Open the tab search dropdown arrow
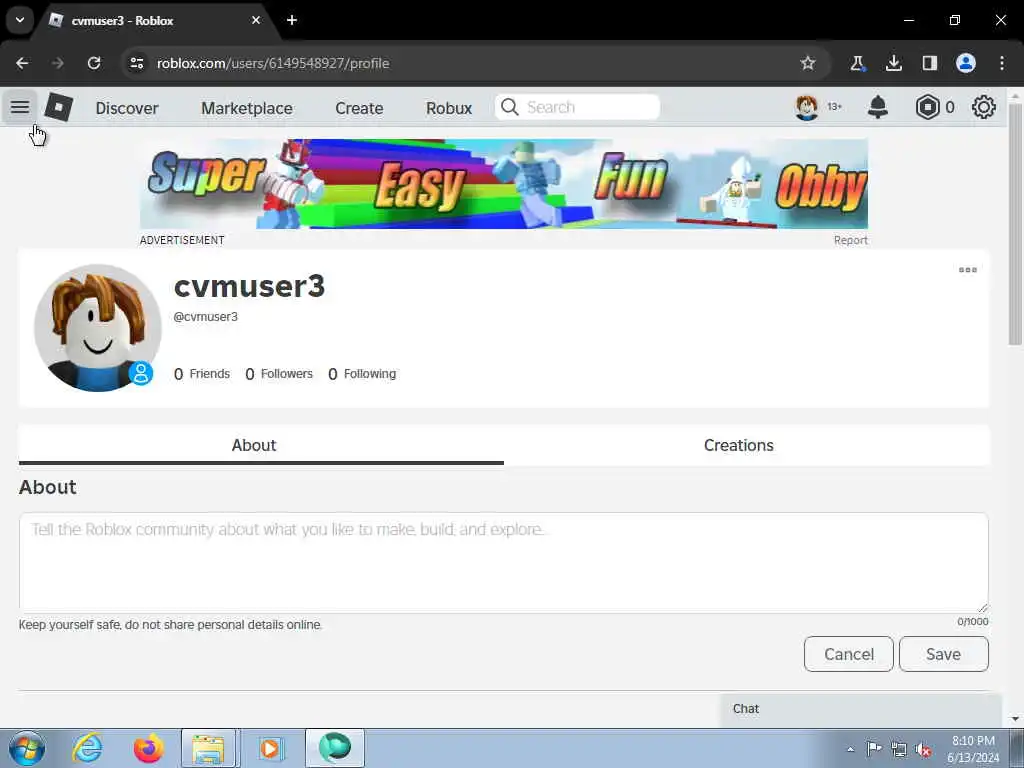The width and height of the screenshot is (1024, 768). 20,20
